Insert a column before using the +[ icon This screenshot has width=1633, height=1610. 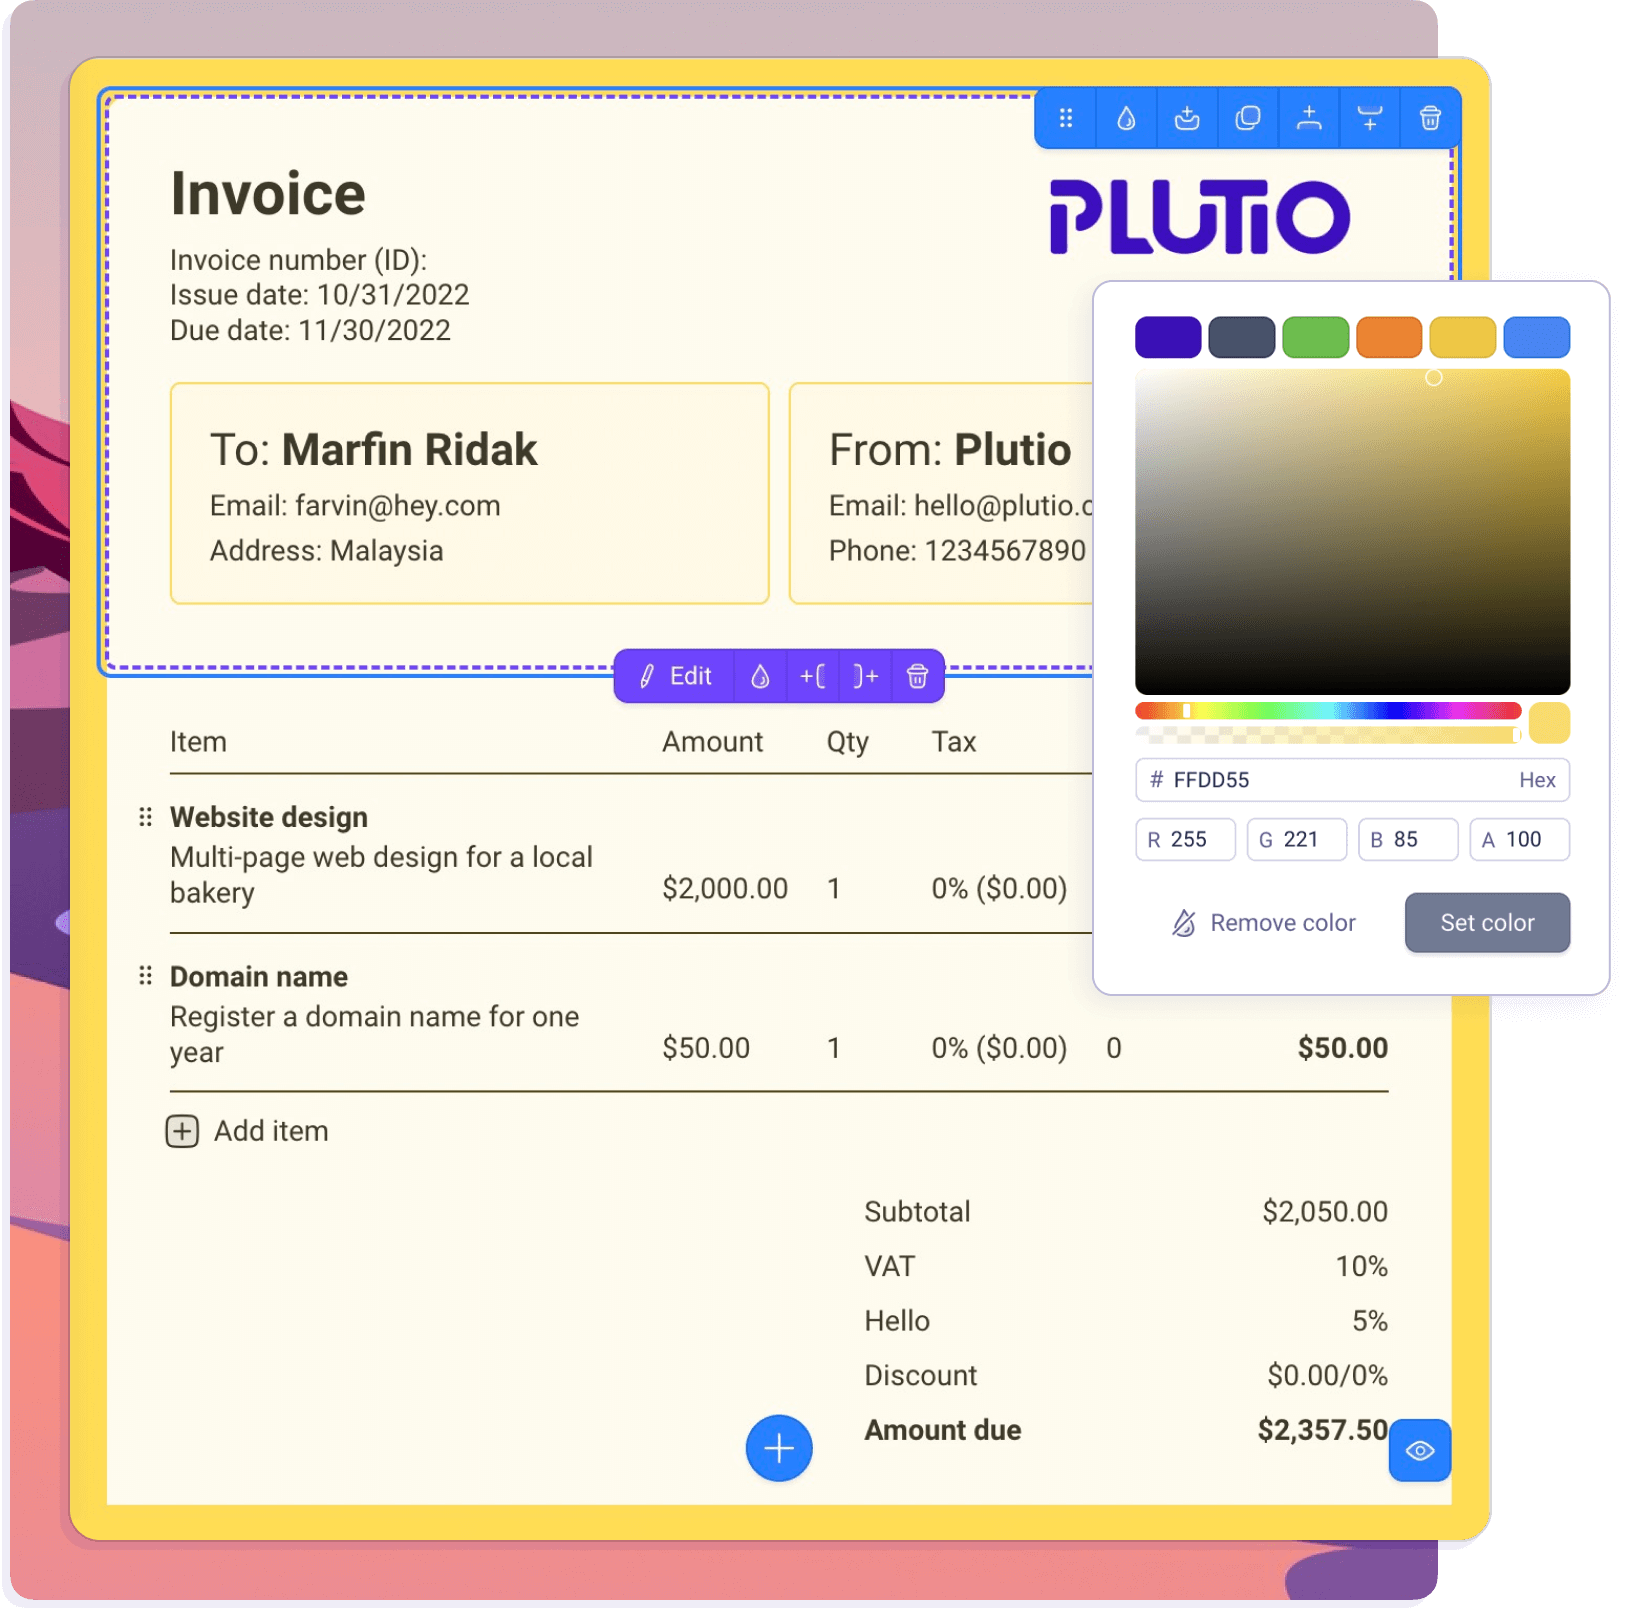[x=813, y=676]
